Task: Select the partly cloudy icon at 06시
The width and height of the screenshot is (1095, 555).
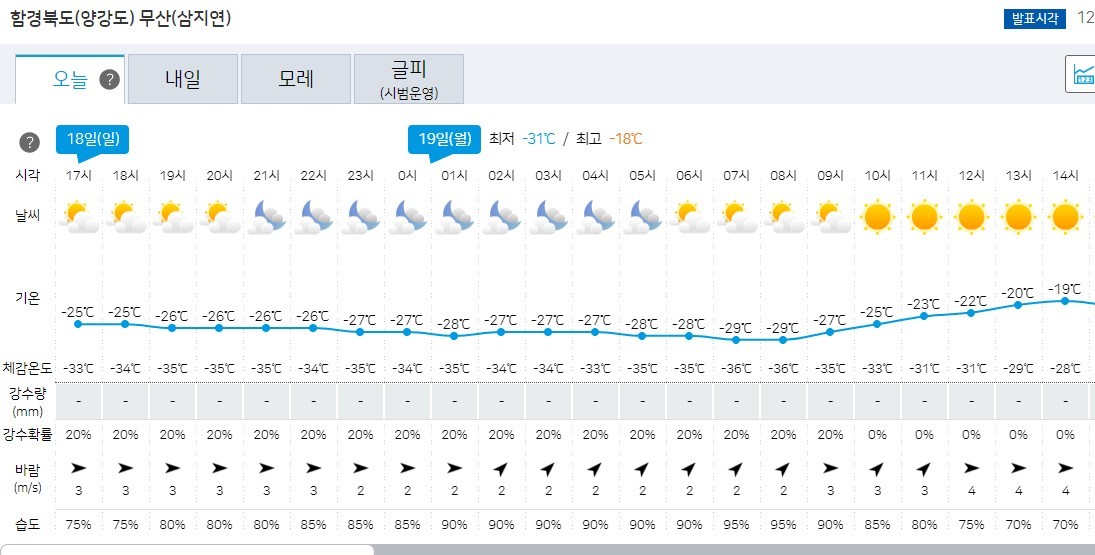Action: tap(689, 215)
